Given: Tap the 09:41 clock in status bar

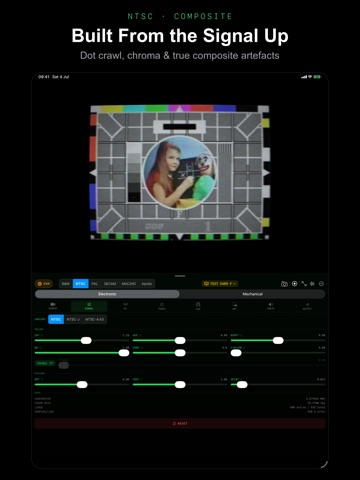Looking at the screenshot, I should (44, 77).
